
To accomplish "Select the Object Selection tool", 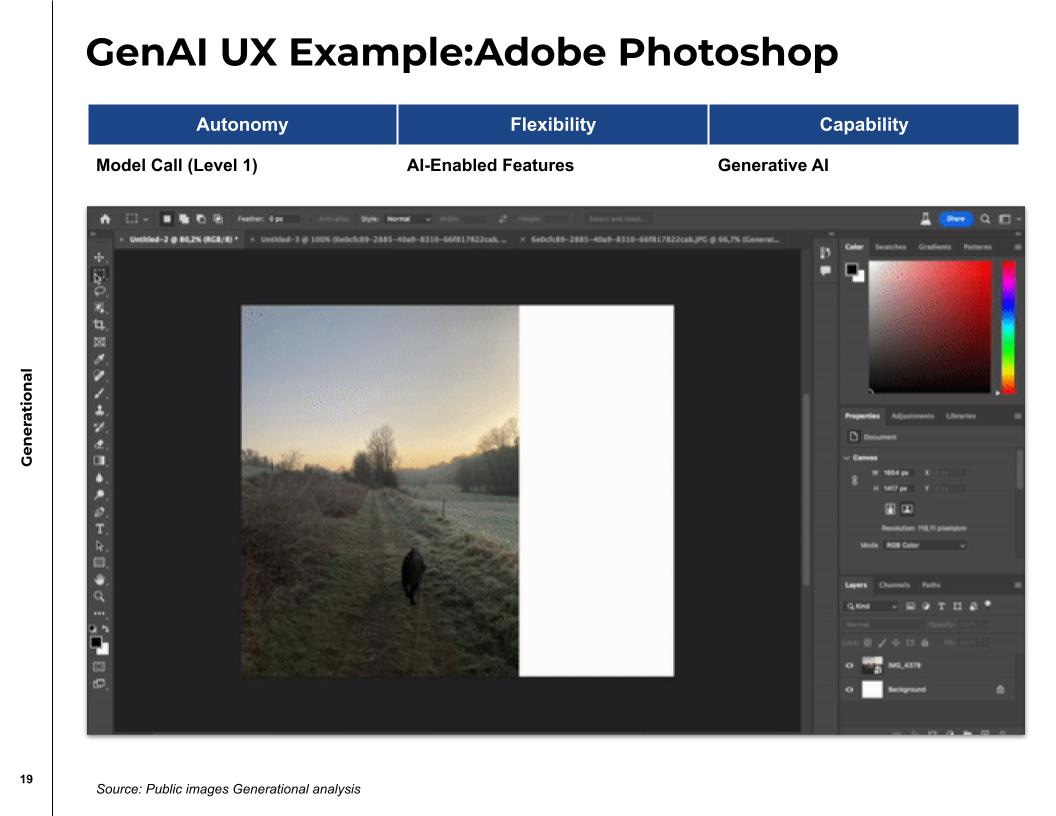I will click(x=99, y=308).
